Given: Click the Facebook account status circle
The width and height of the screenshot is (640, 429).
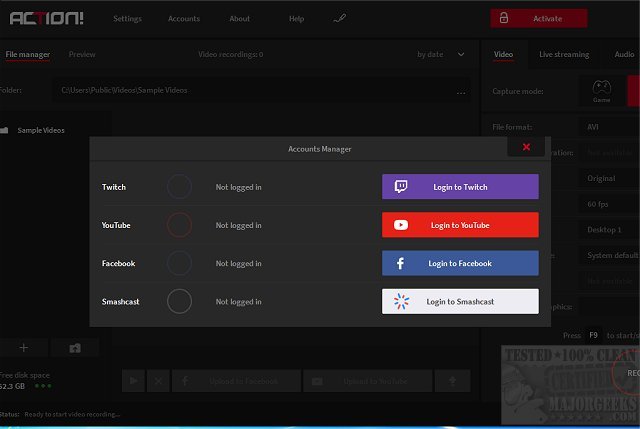Looking at the screenshot, I should coord(179,263).
